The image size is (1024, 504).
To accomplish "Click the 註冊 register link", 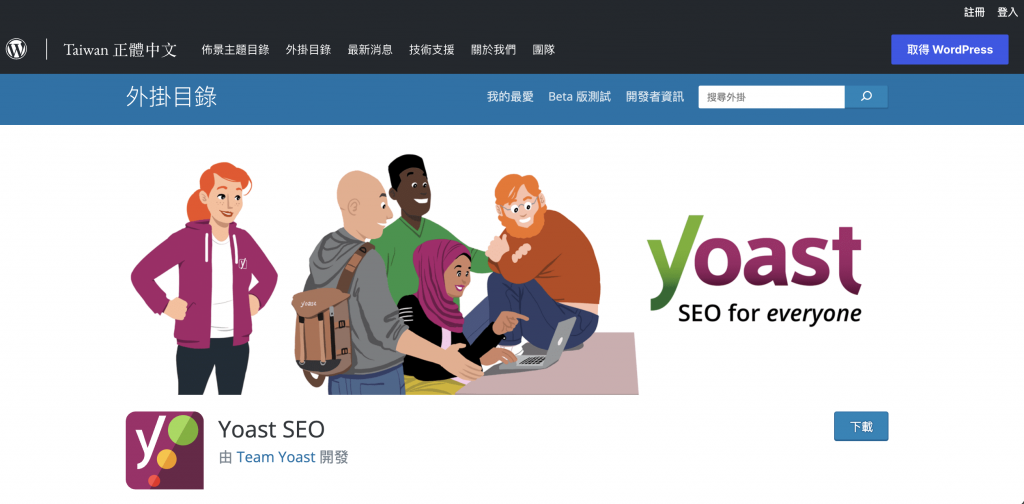I will [974, 12].
